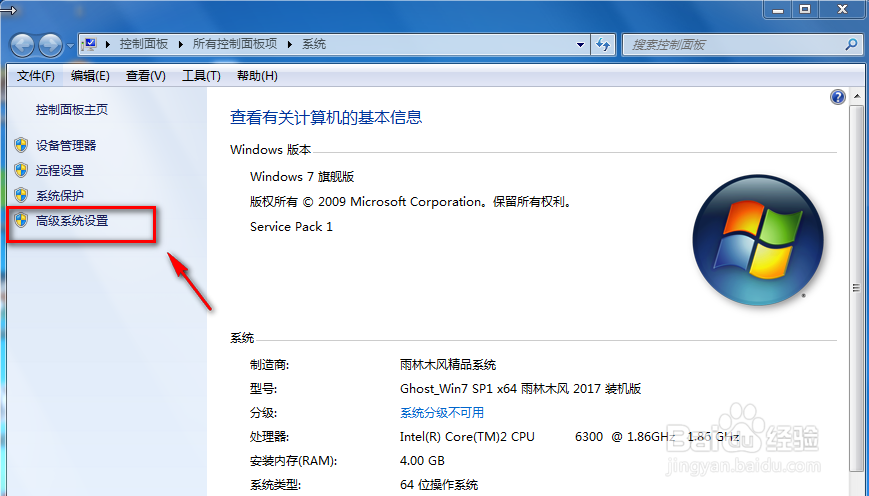Close the System window
Image resolution: width=869 pixels, height=496 pixels.
tap(842, 9)
